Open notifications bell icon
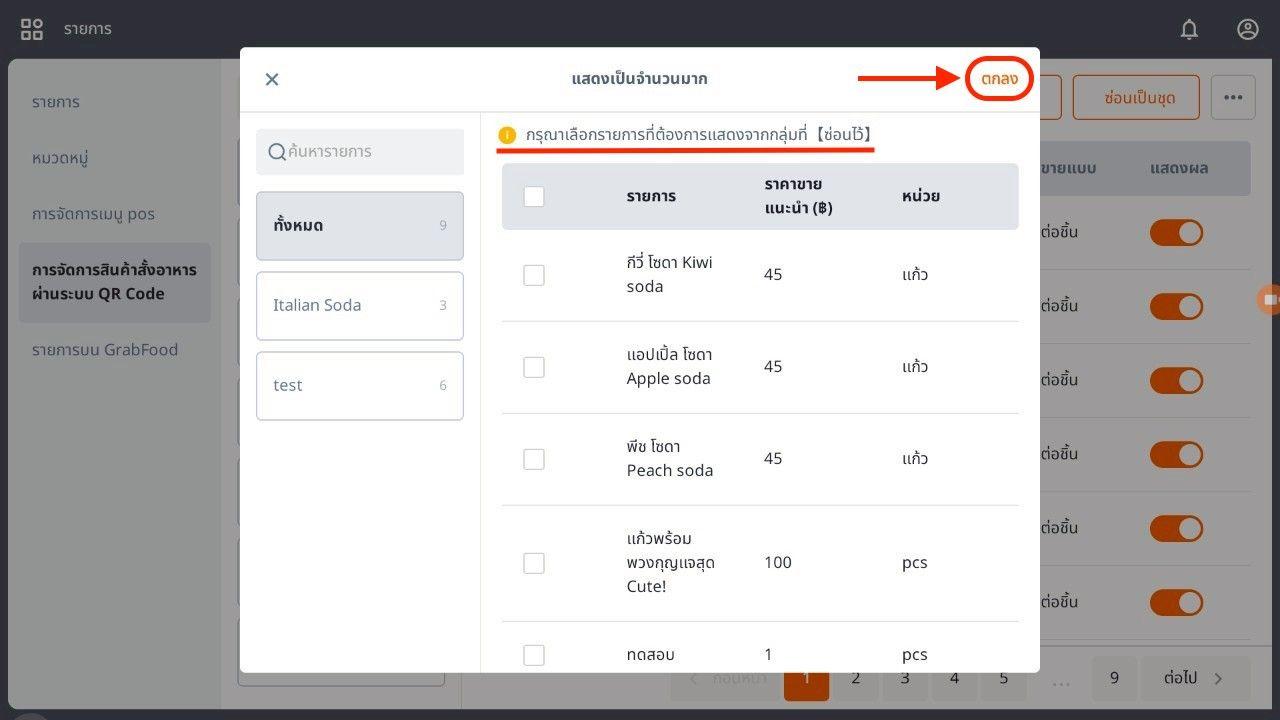Screen dimensions: 1280x720 (x=1189, y=29)
